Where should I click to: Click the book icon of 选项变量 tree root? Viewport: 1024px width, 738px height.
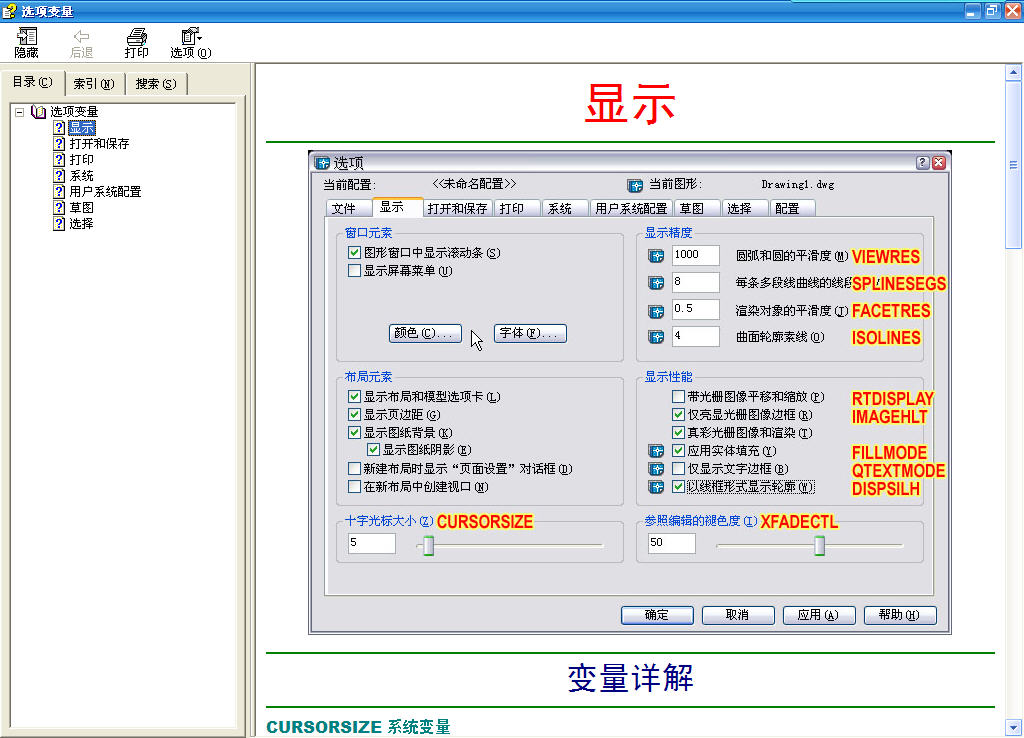[x=39, y=112]
